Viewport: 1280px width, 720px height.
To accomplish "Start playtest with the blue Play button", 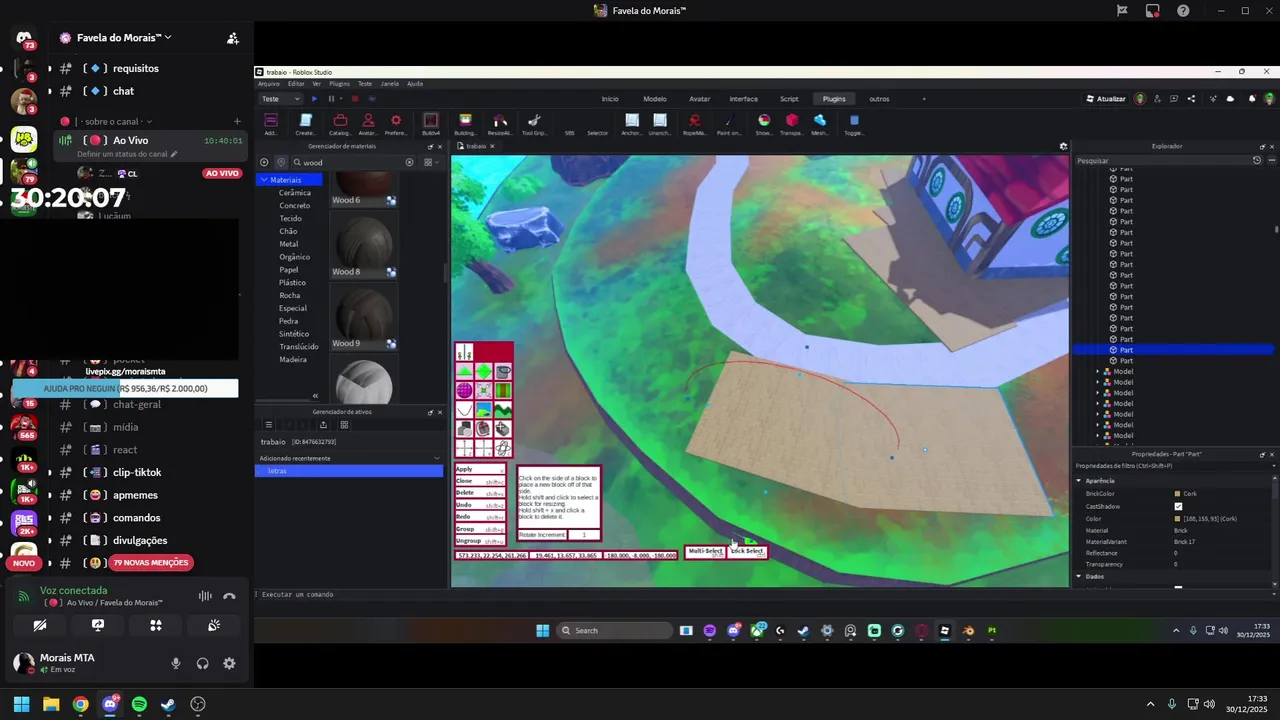I will 315,99.
